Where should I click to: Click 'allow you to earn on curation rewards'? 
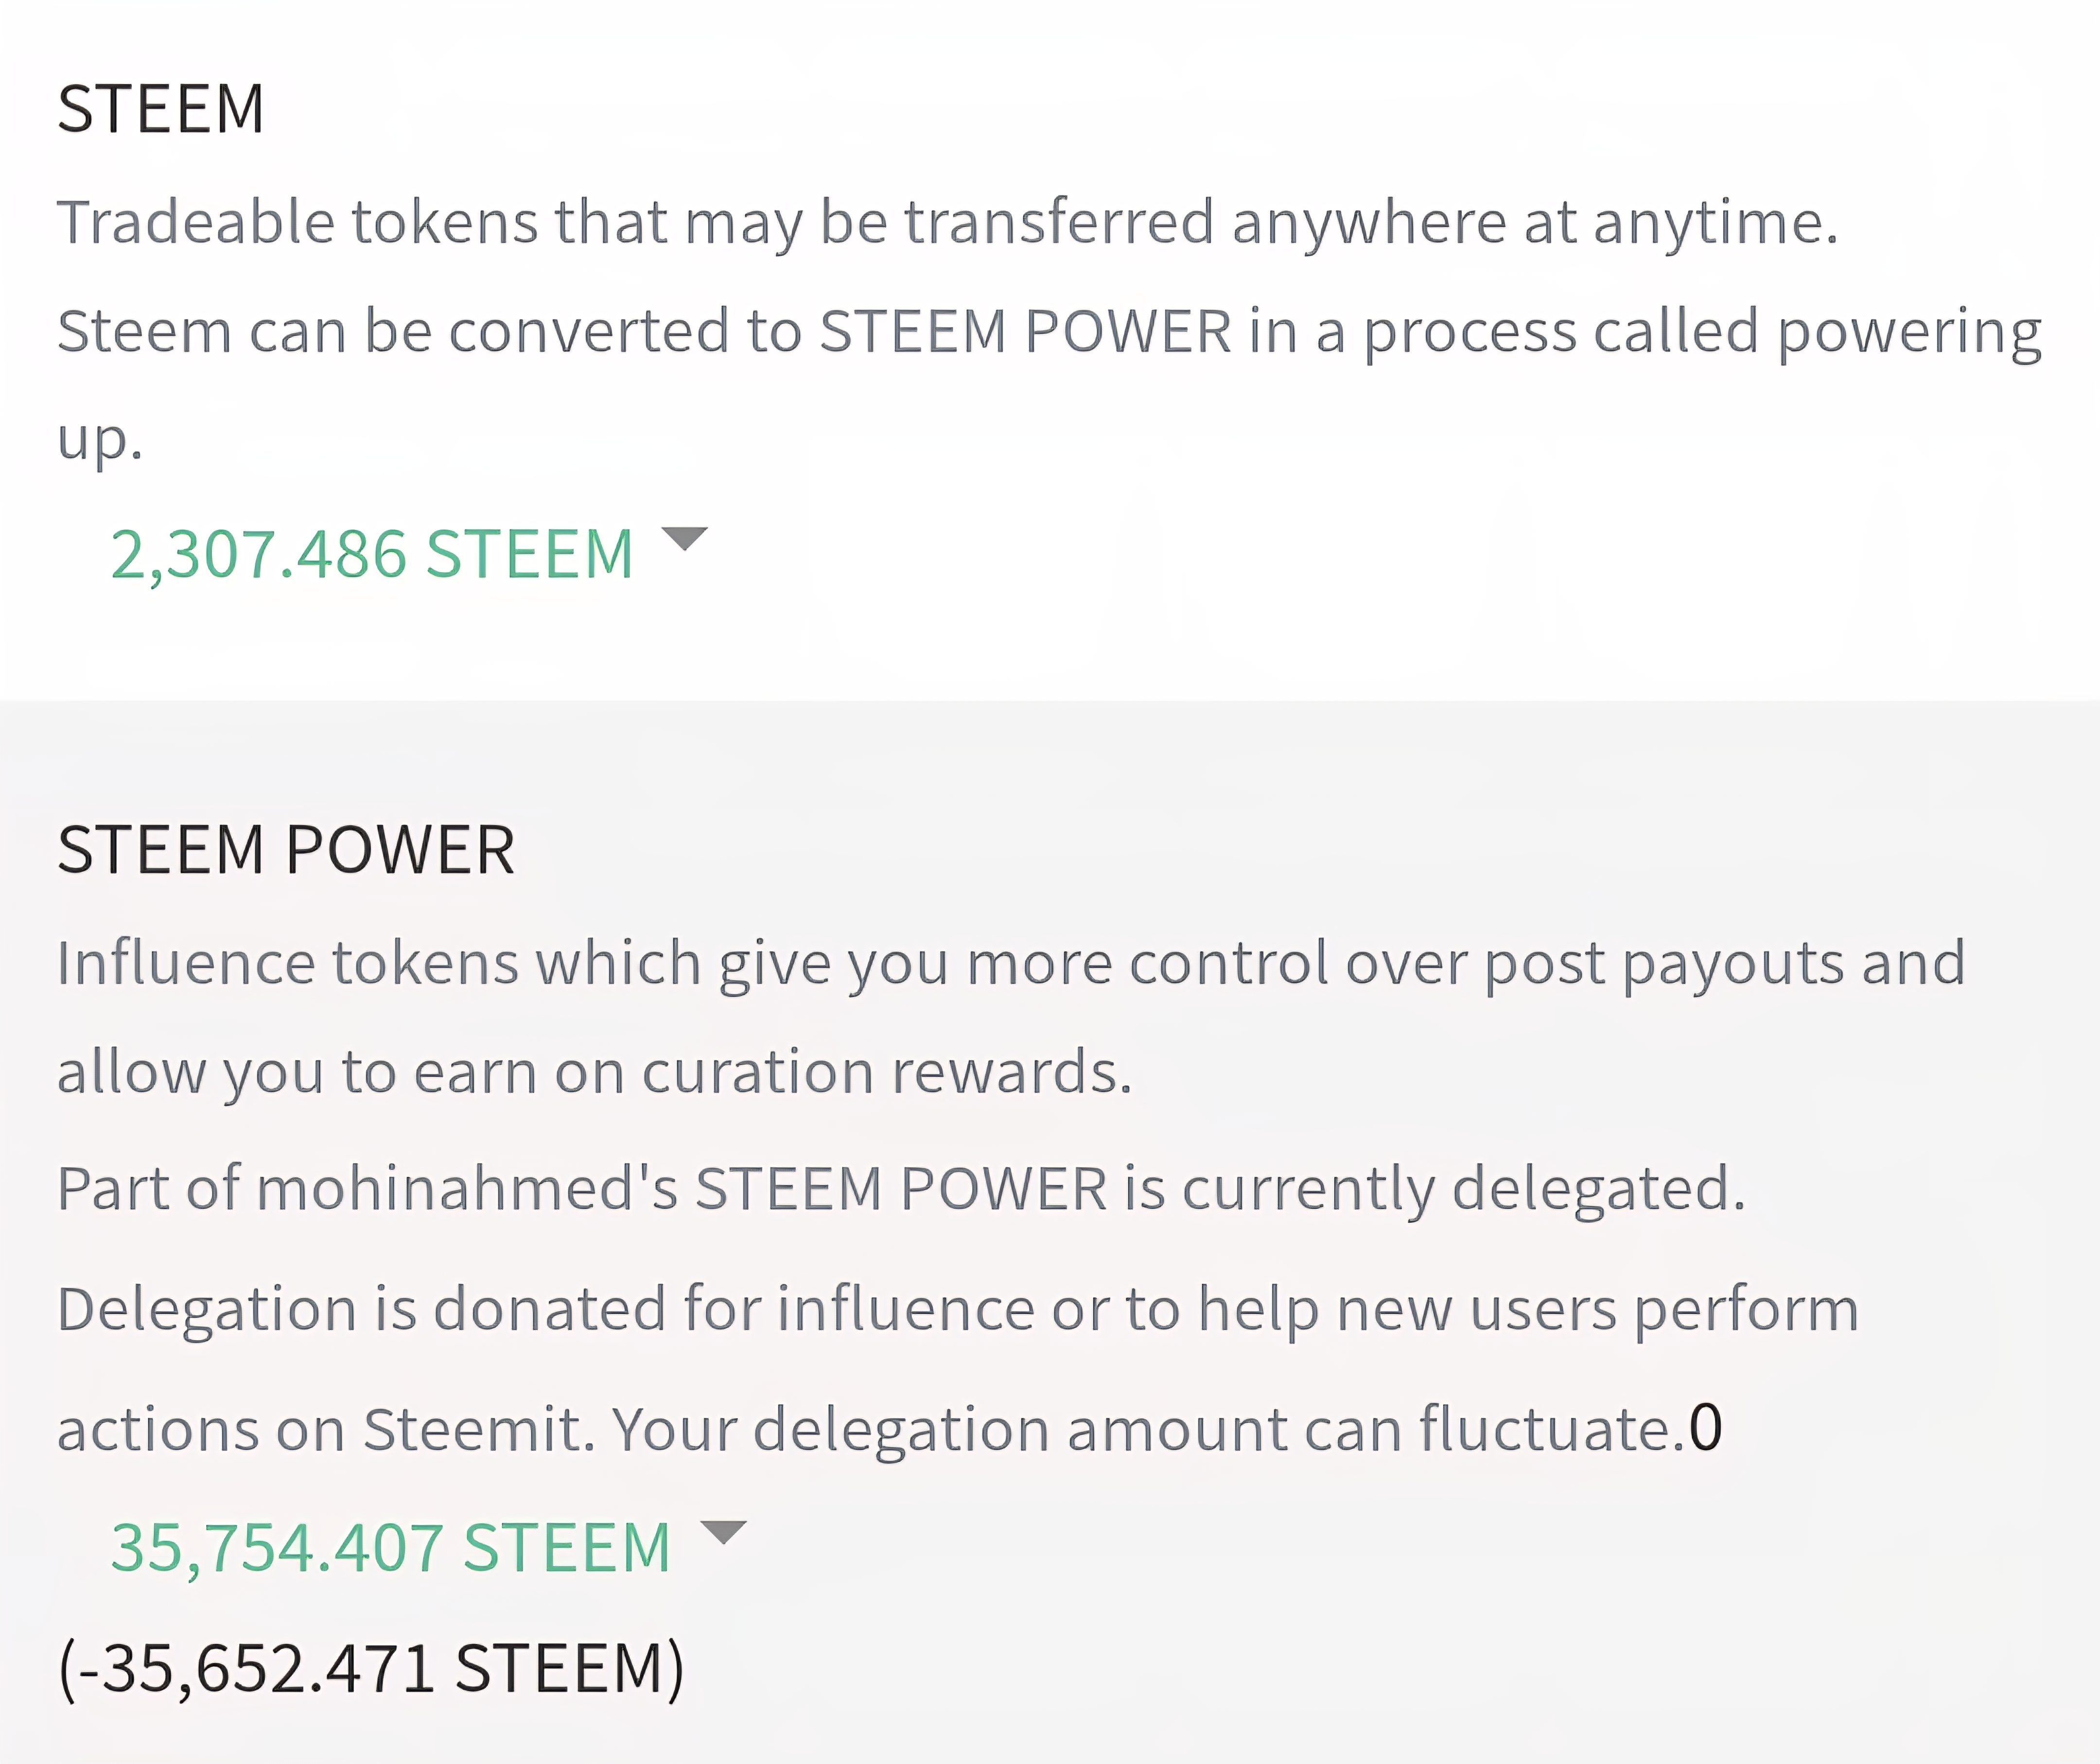(x=595, y=1073)
